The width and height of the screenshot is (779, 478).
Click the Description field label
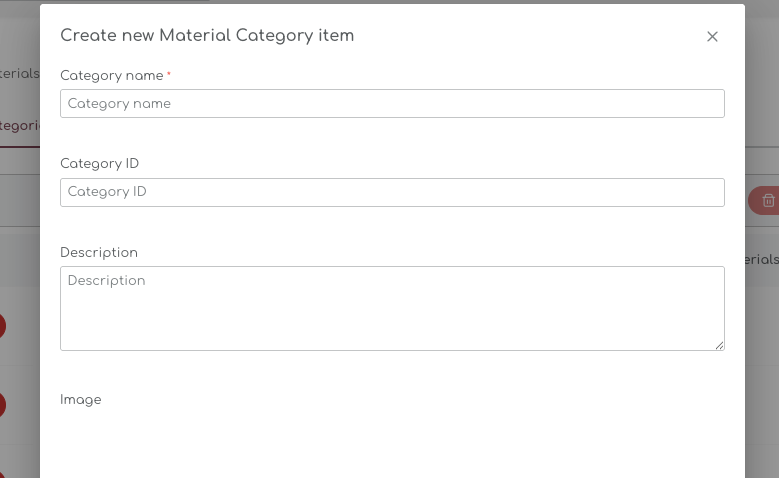99,252
